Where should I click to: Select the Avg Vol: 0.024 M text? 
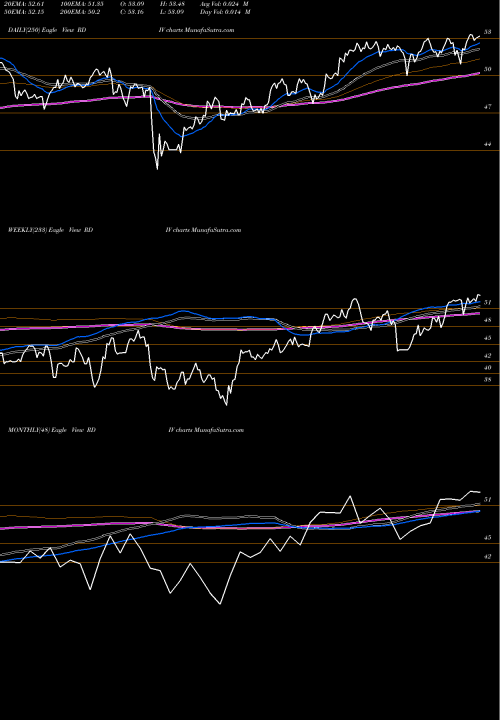click(225, 4)
